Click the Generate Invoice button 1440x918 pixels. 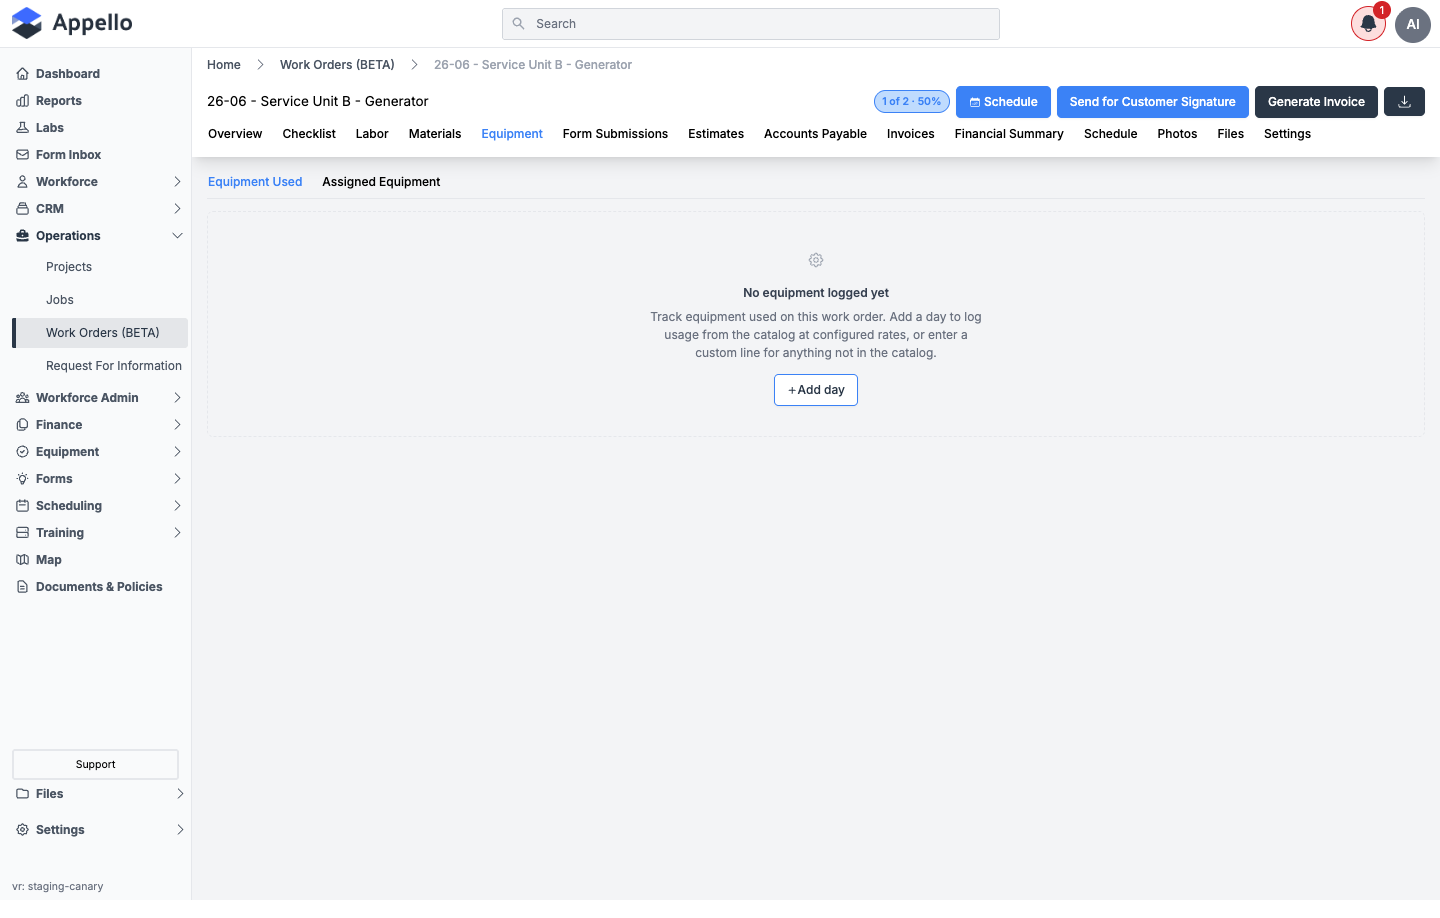coord(1316,102)
